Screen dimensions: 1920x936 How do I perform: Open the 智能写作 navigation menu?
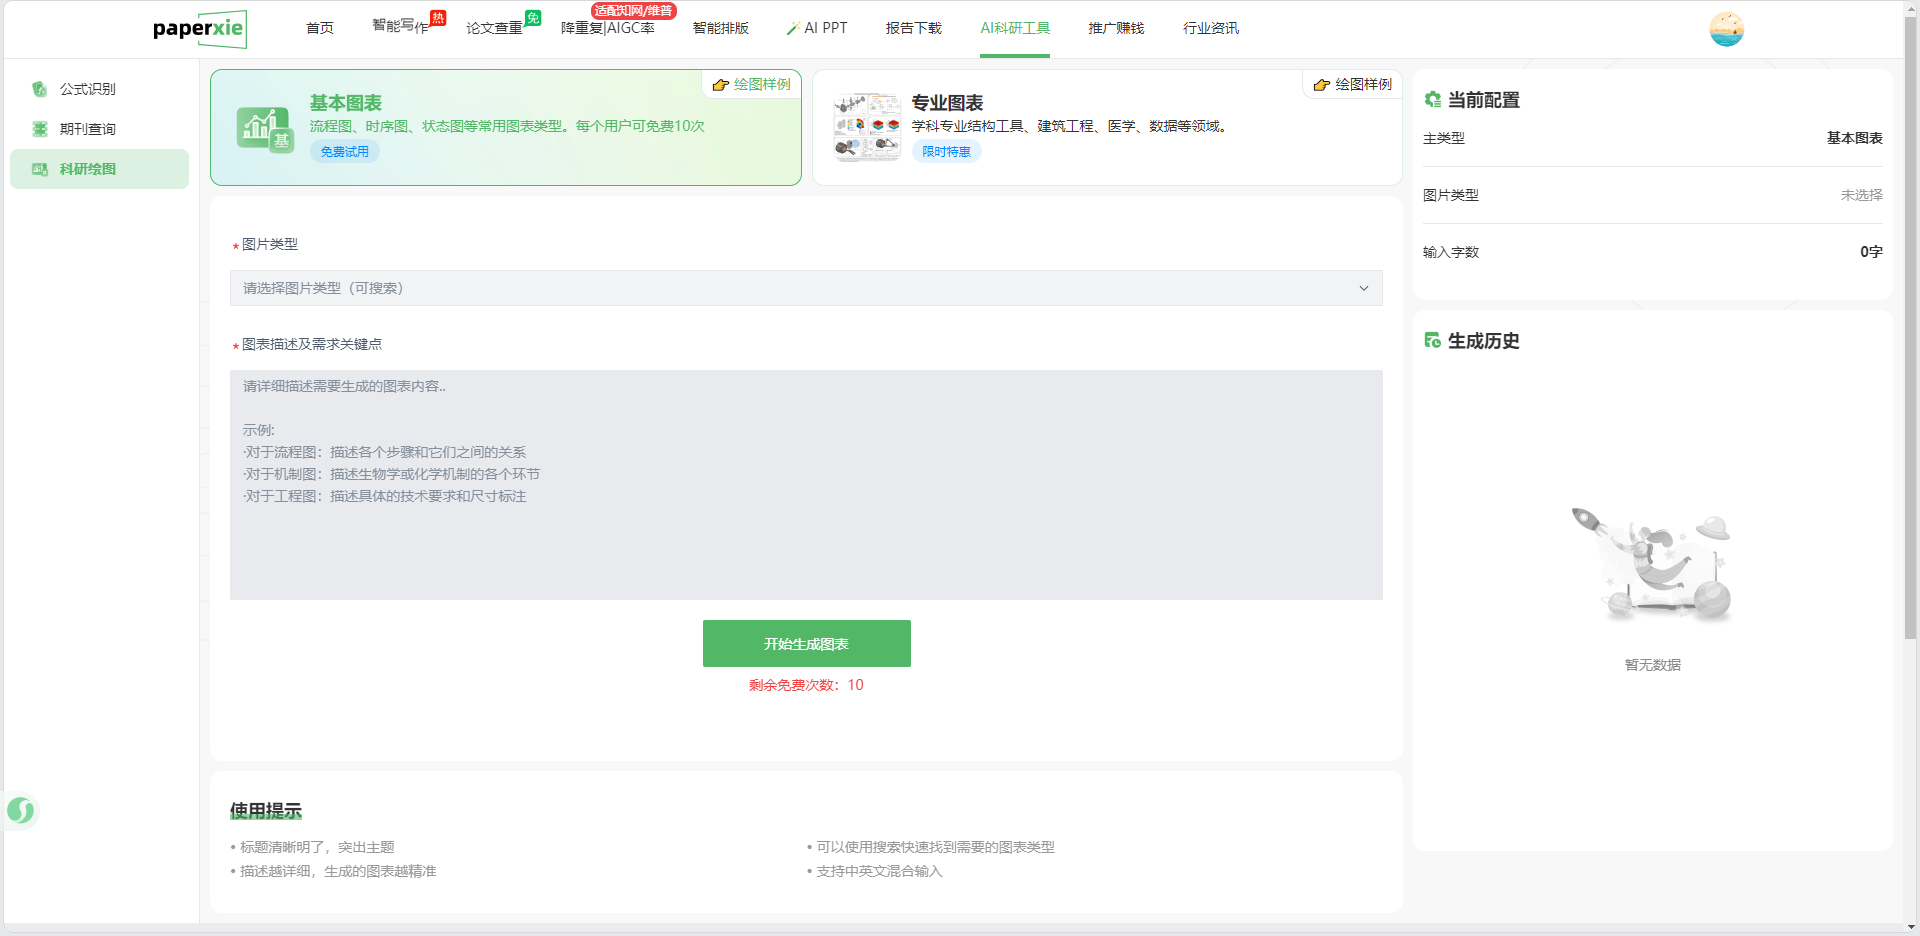pos(400,27)
